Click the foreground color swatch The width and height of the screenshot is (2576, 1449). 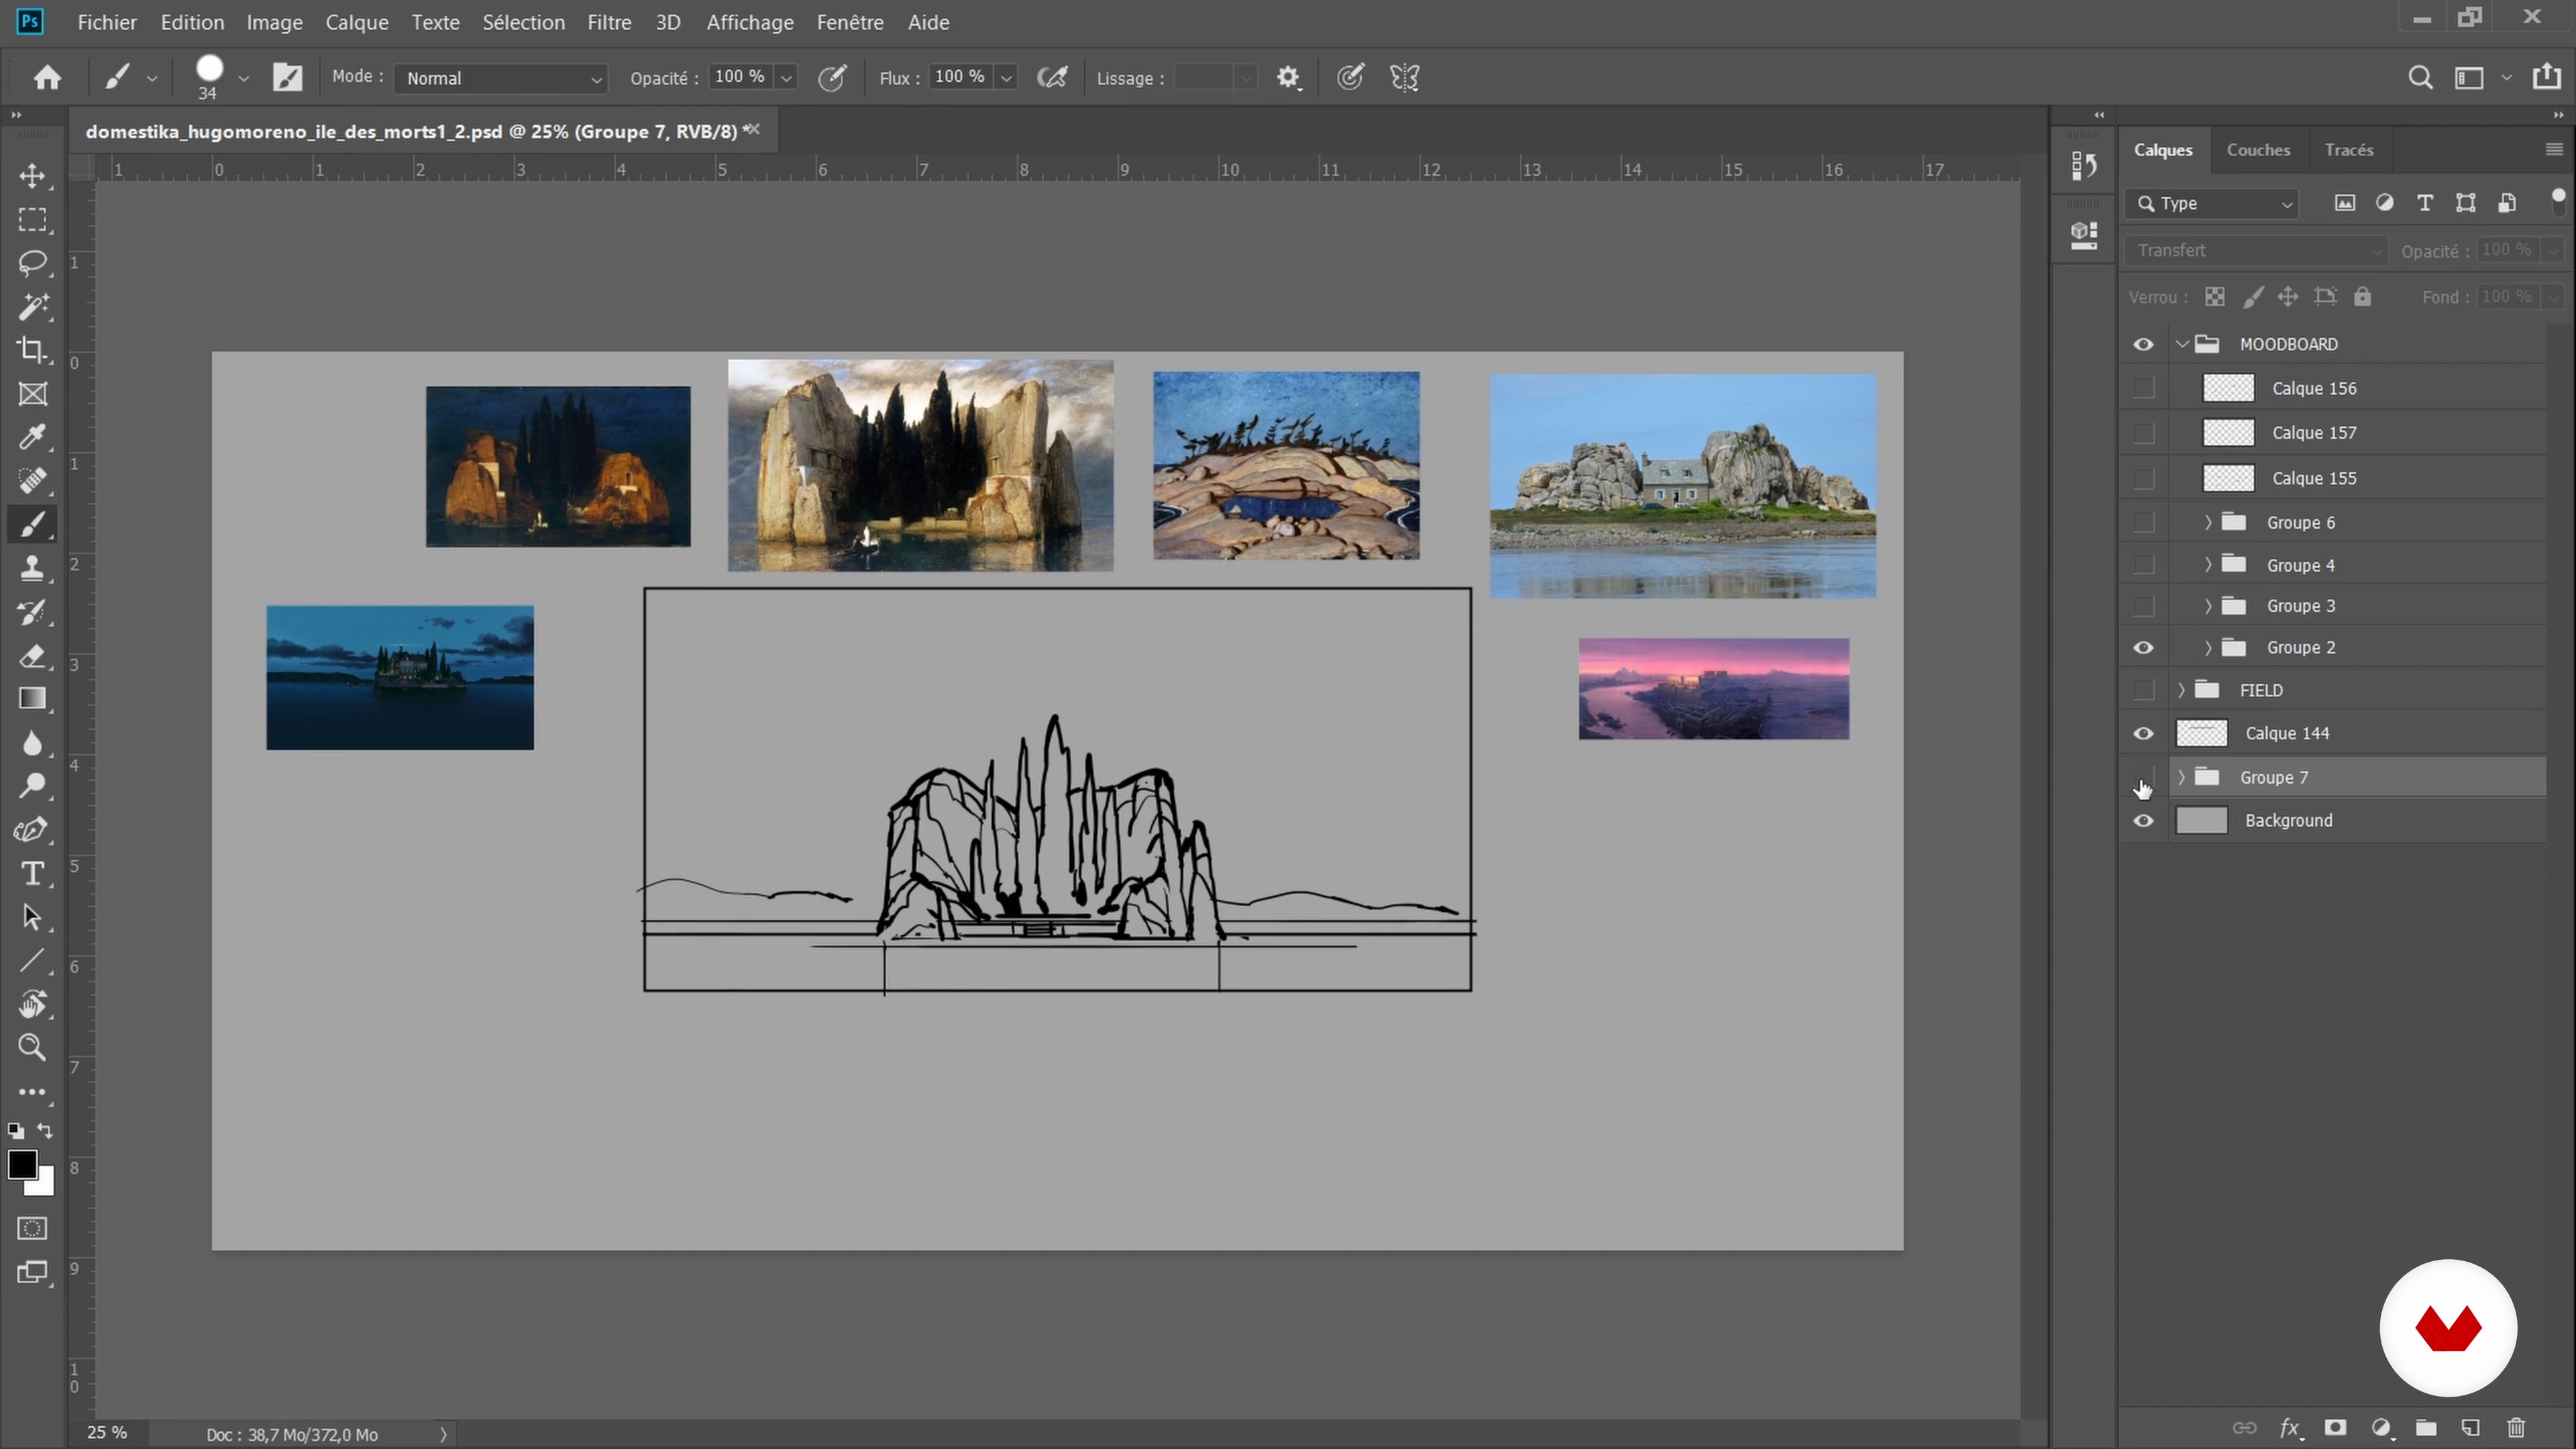[x=22, y=1165]
